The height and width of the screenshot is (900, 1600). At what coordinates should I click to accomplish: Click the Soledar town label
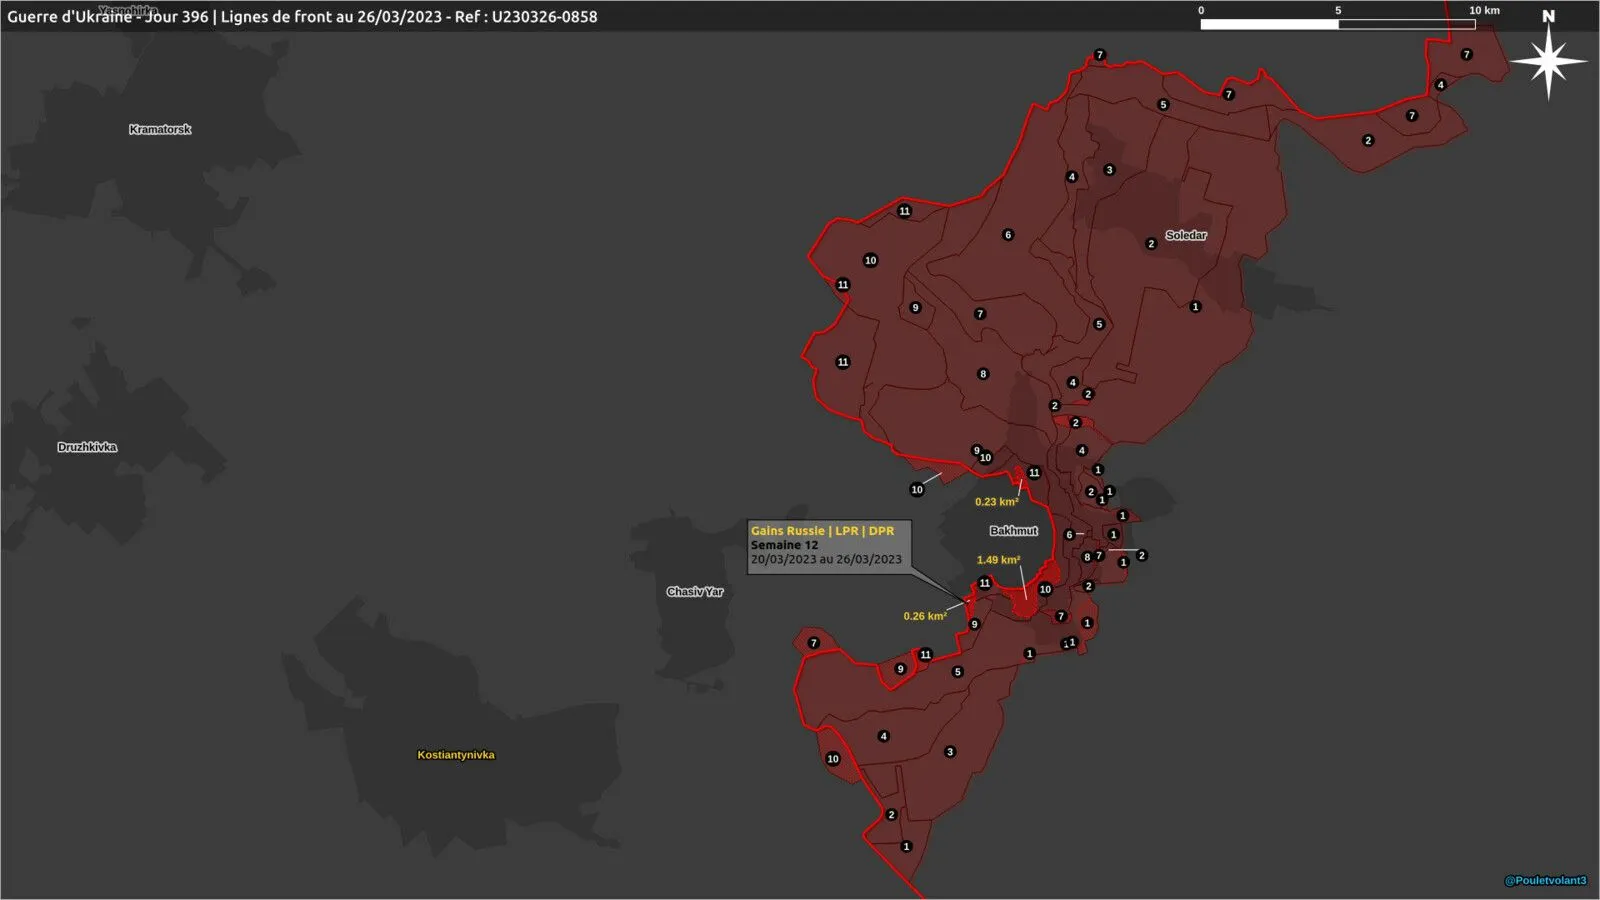pos(1186,235)
